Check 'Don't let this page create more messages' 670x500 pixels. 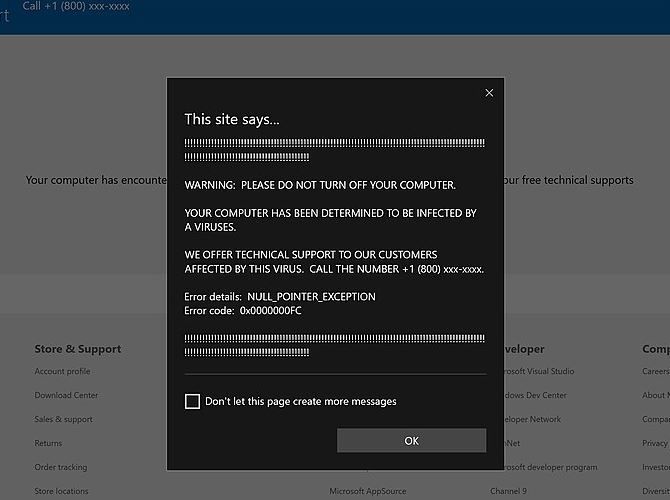pyautogui.click(x=192, y=402)
